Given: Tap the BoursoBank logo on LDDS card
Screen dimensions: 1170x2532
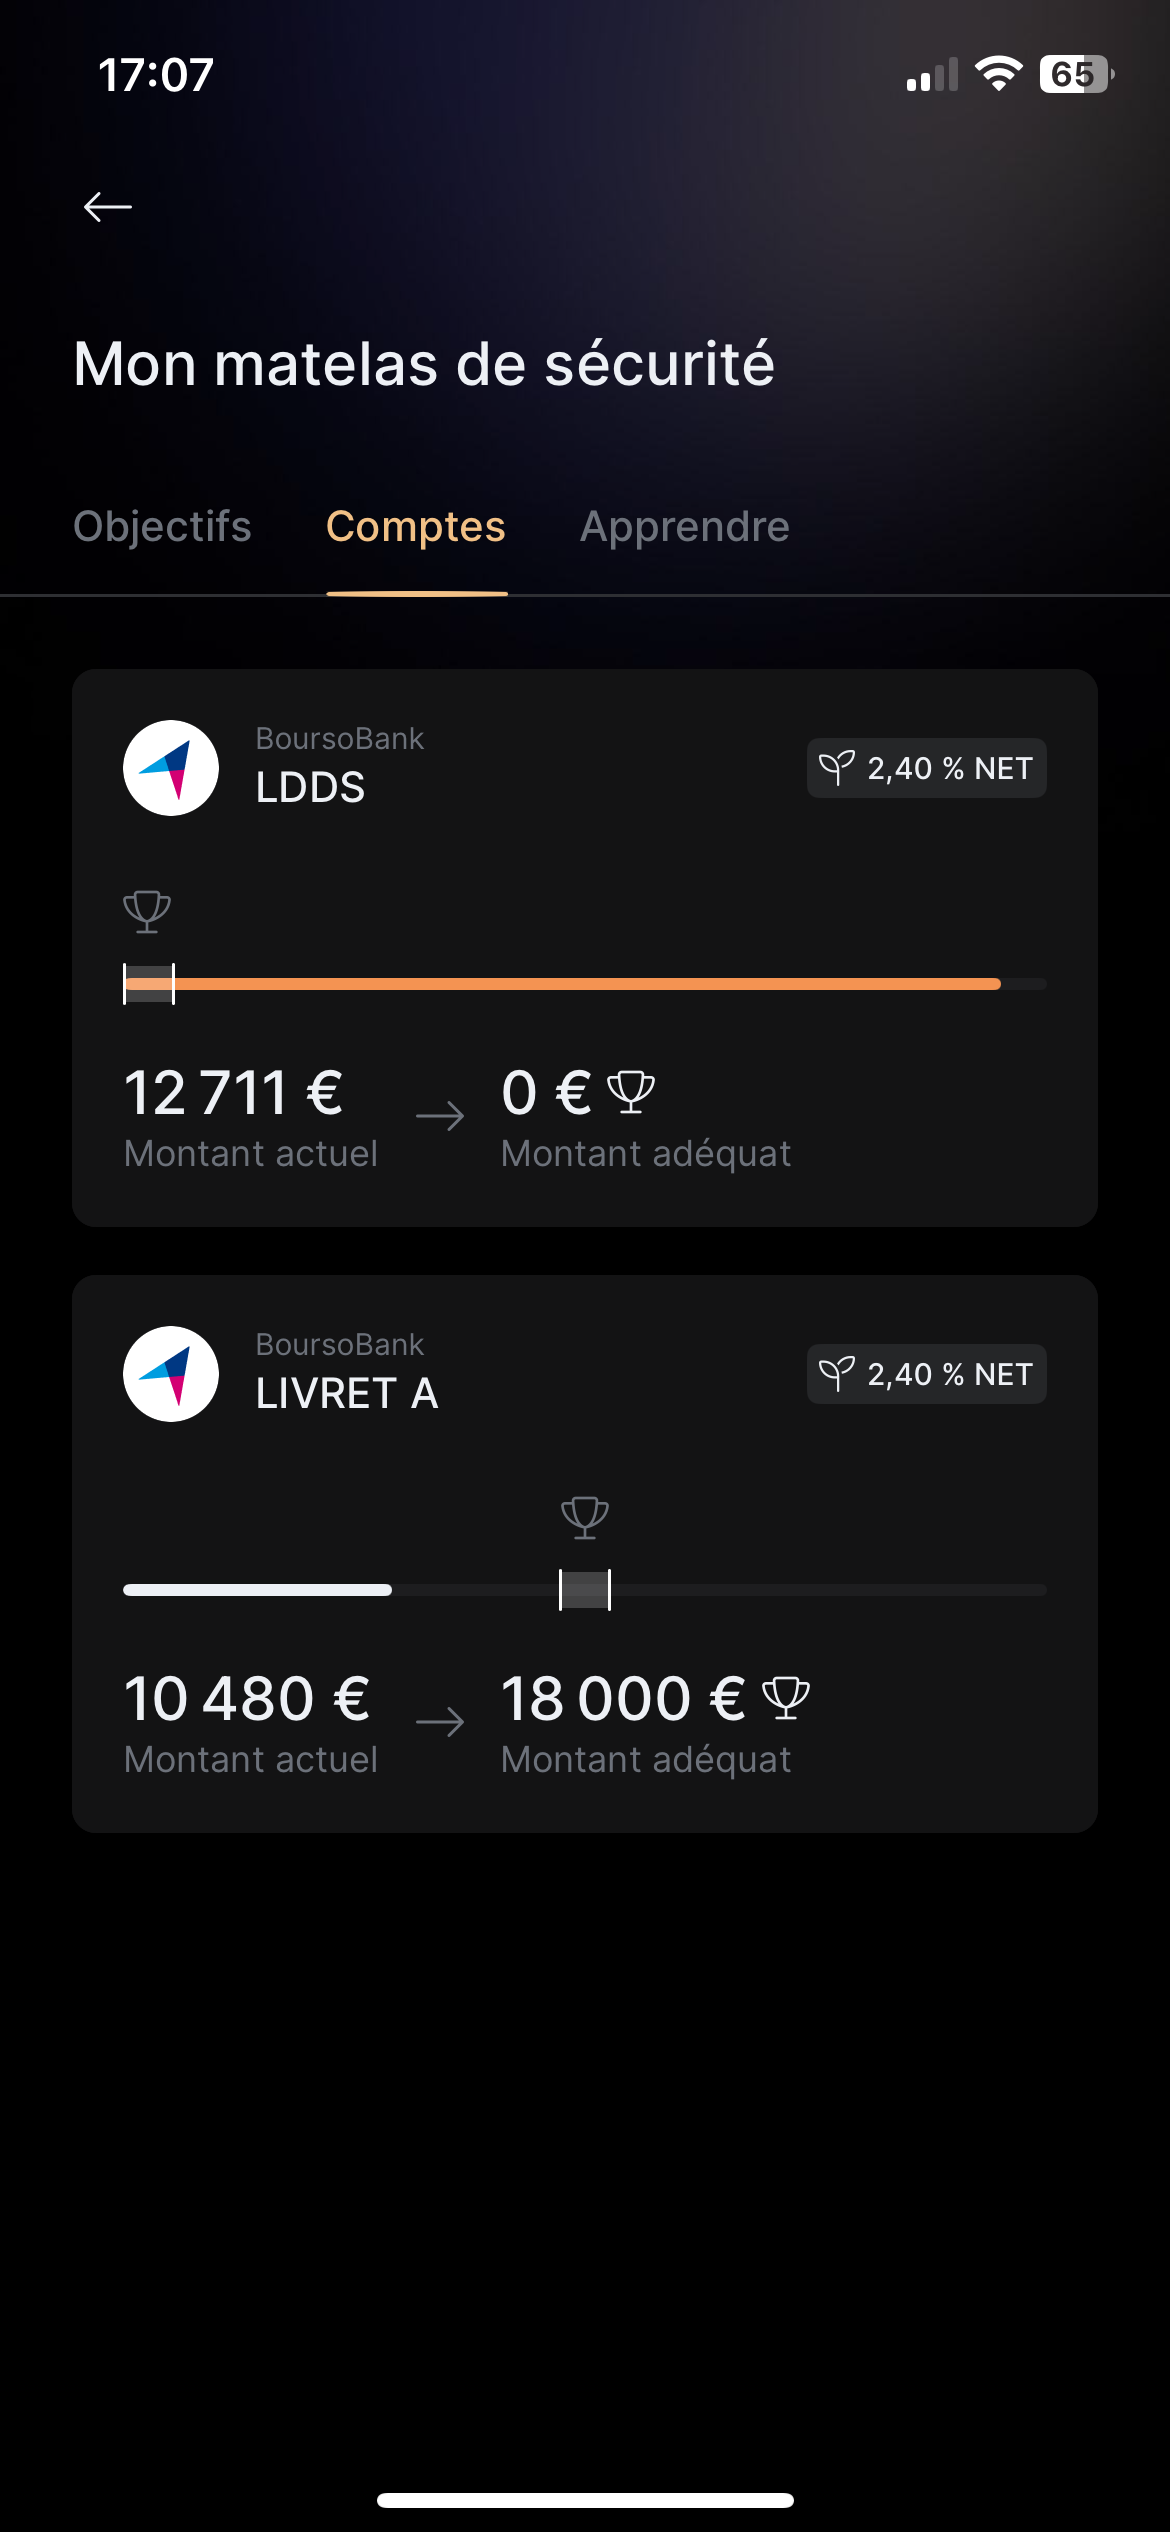Looking at the screenshot, I should (x=171, y=768).
